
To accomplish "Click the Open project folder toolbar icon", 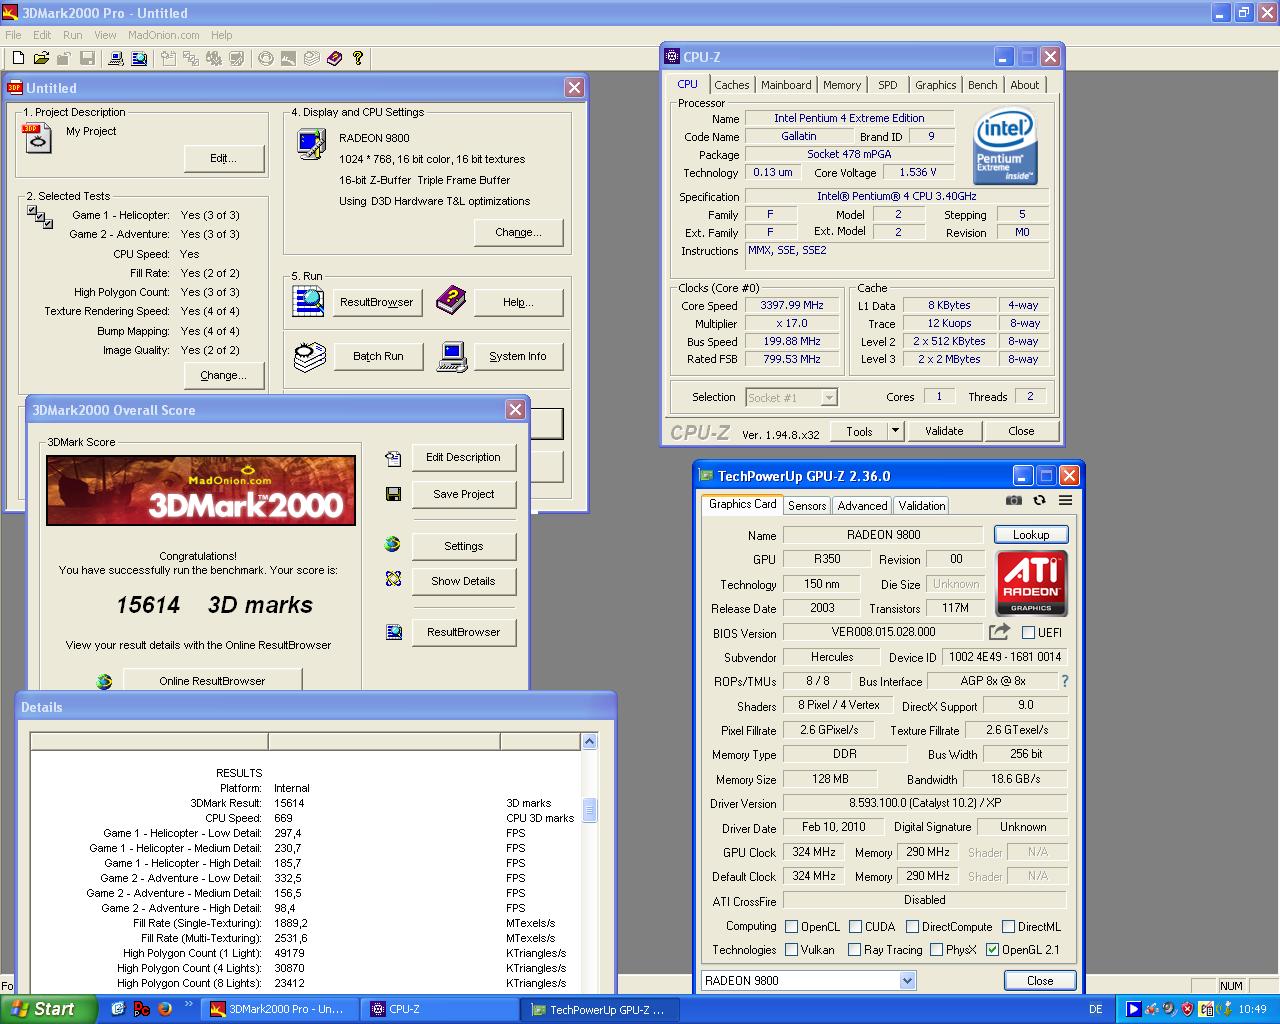I will pyautogui.click(x=41, y=58).
